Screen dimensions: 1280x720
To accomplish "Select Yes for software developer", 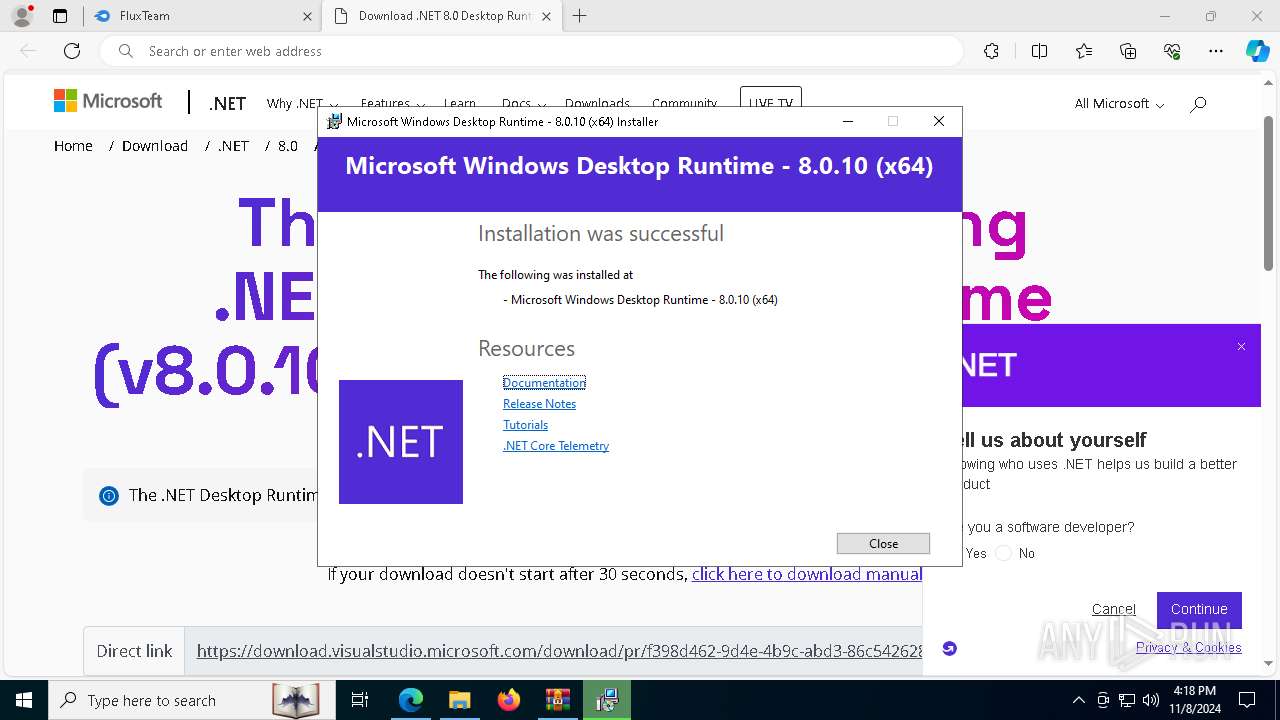I will [x=976, y=553].
